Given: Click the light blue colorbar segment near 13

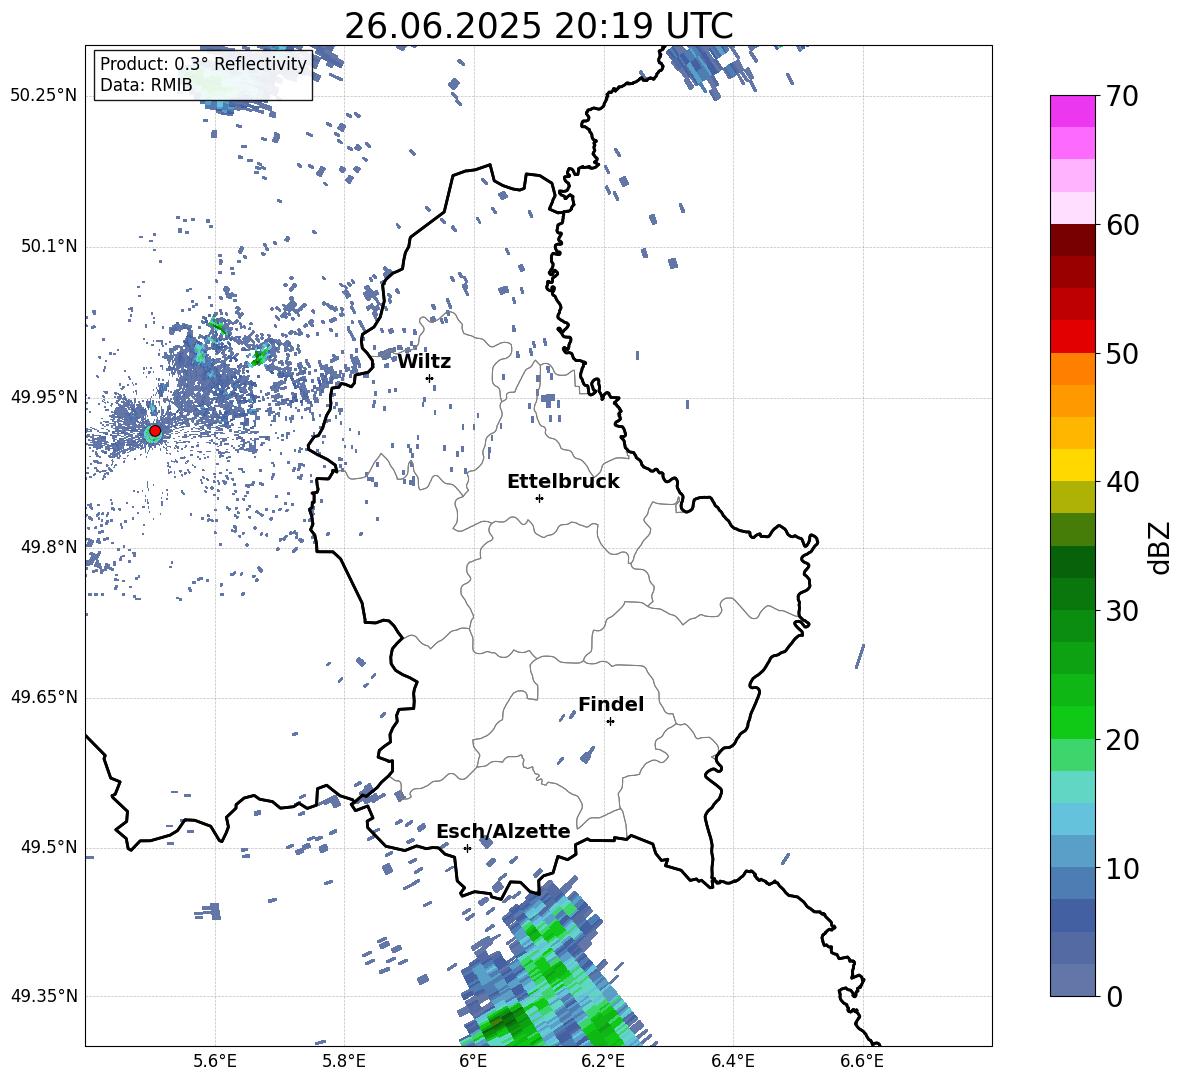Looking at the screenshot, I should pyautogui.click(x=1073, y=819).
